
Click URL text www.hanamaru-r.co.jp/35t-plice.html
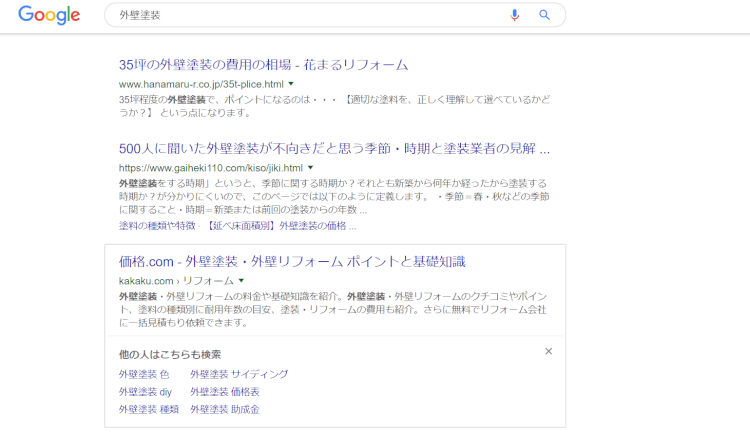(x=201, y=84)
